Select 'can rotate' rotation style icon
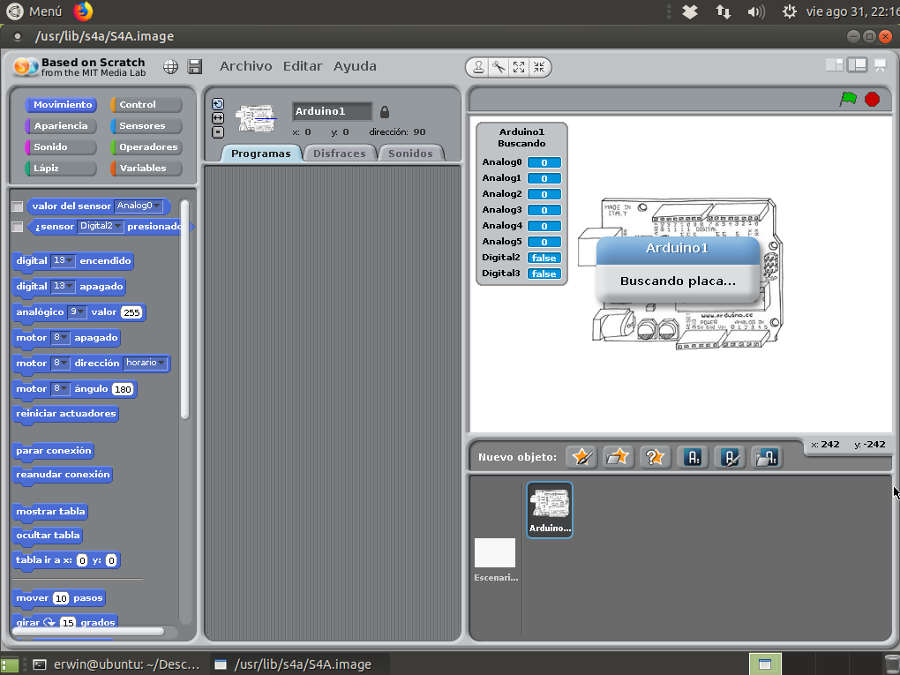The width and height of the screenshot is (900, 675). click(x=218, y=104)
